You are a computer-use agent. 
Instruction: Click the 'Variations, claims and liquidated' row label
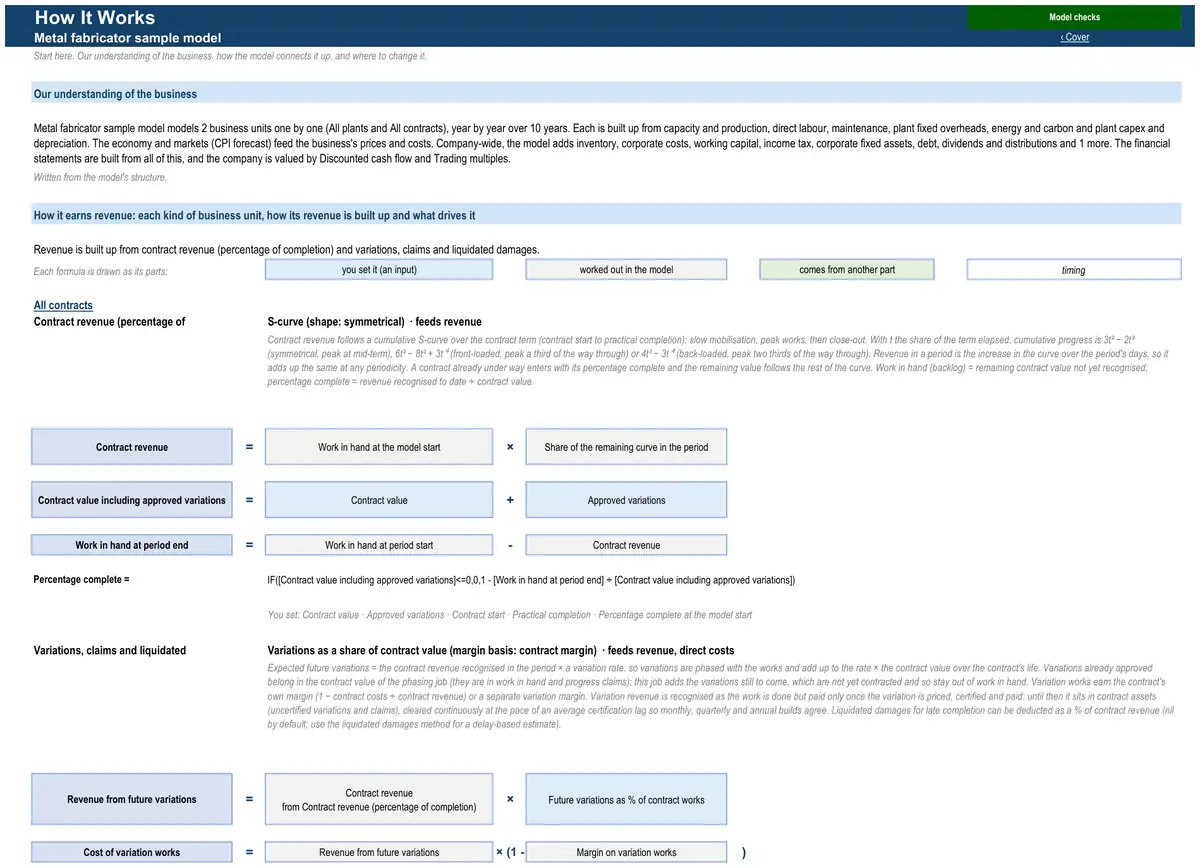(110, 650)
